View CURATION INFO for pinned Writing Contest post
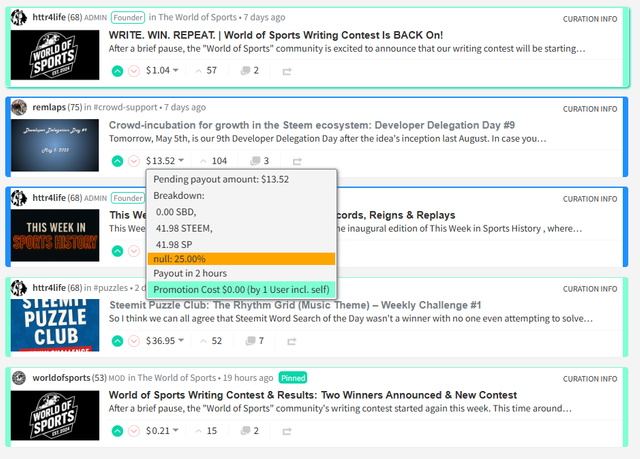The width and height of the screenshot is (640, 459). 590,379
